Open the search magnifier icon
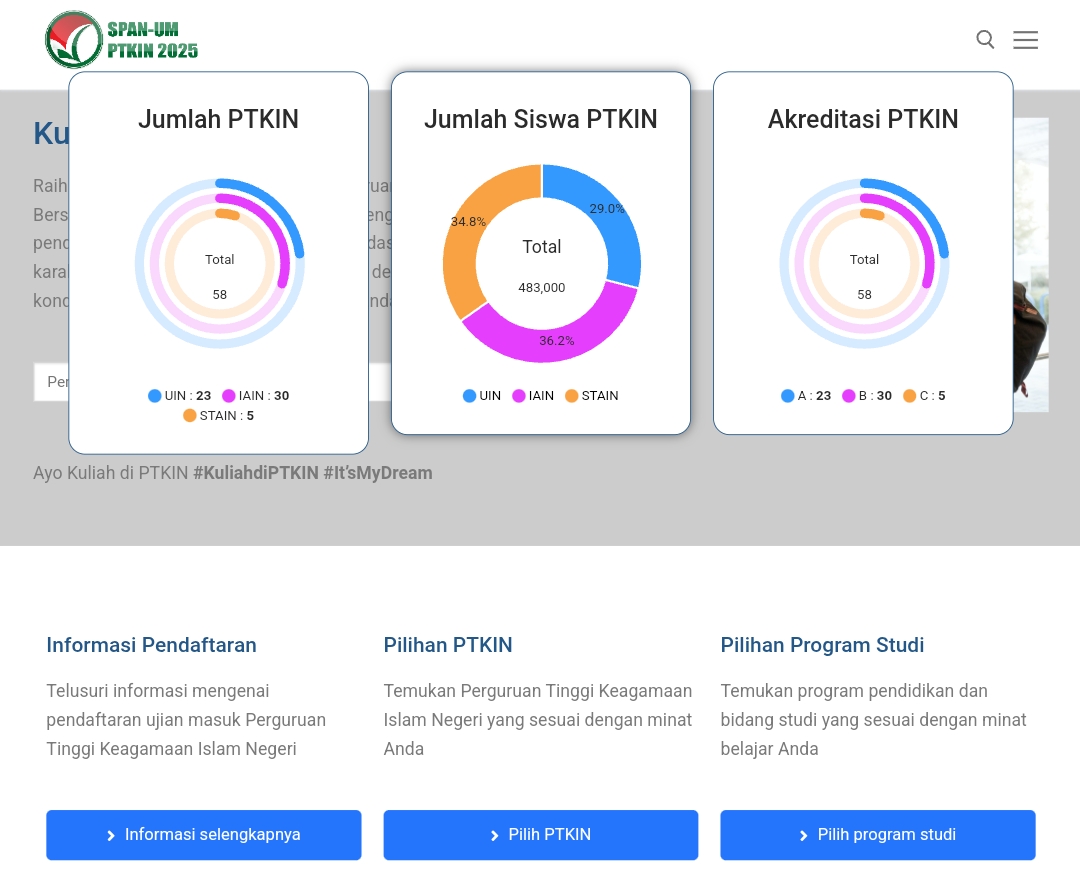 [x=985, y=40]
